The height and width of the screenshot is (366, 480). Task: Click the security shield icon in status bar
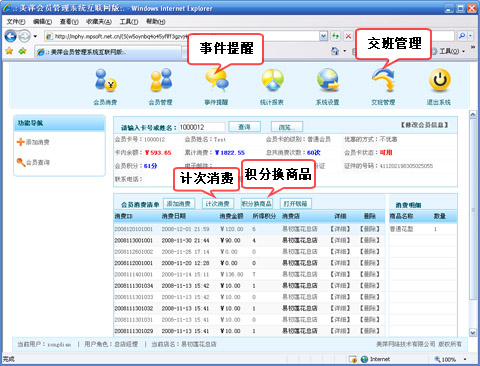coord(352,359)
